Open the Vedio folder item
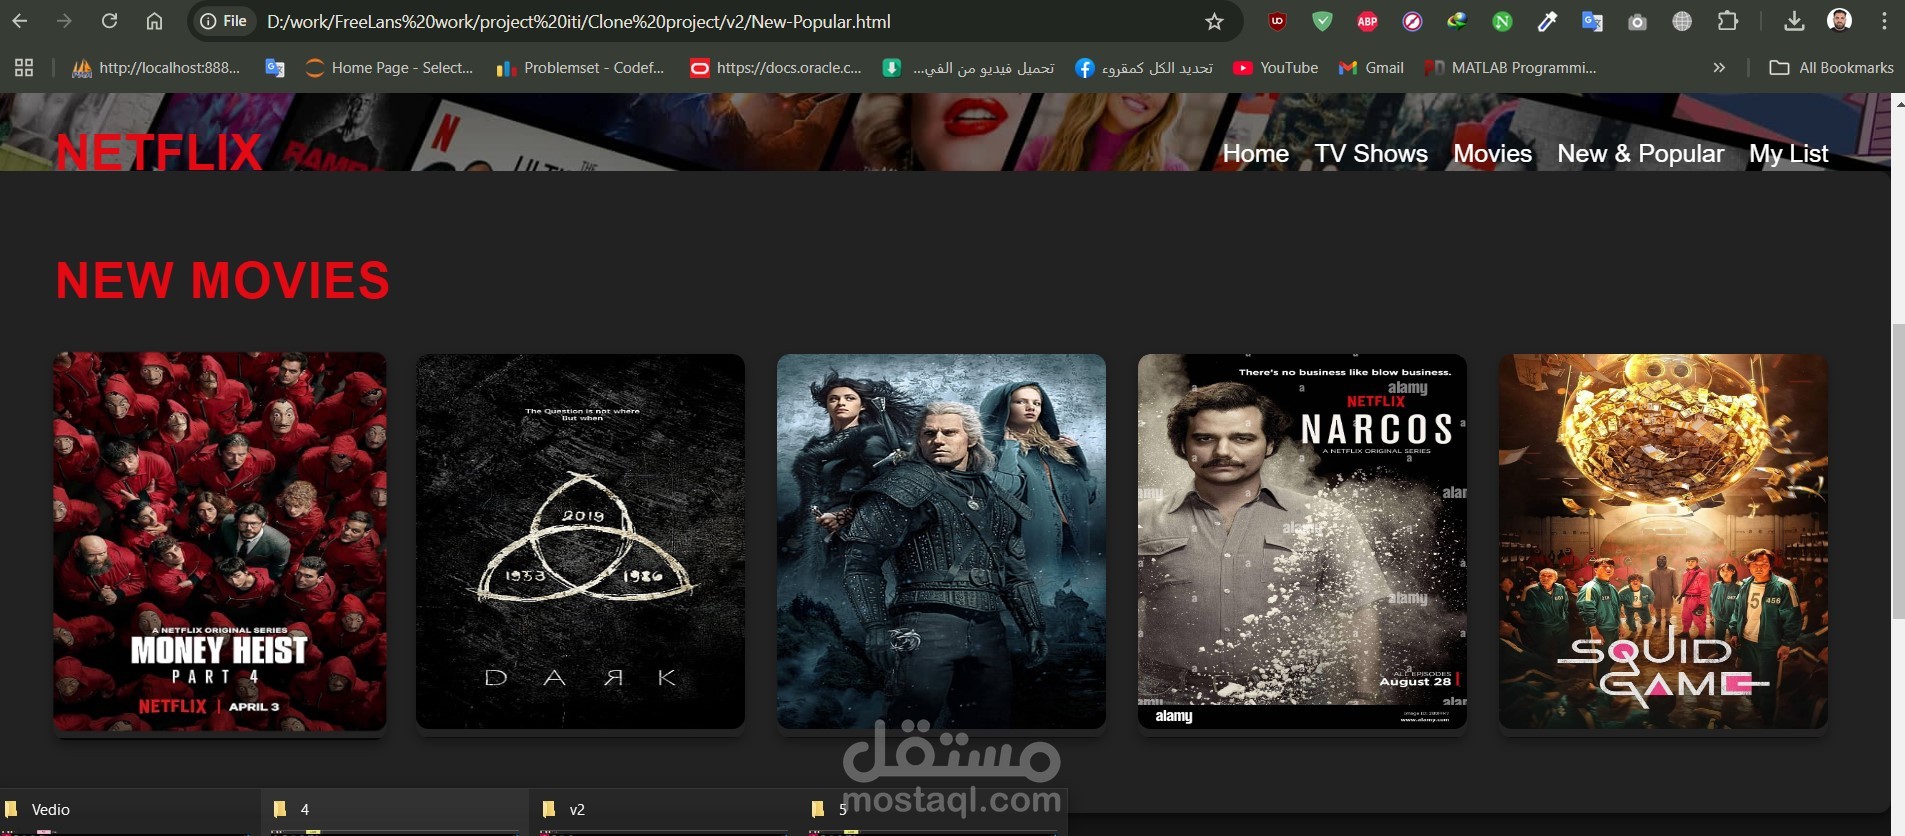1905x836 pixels. (x=130, y=810)
